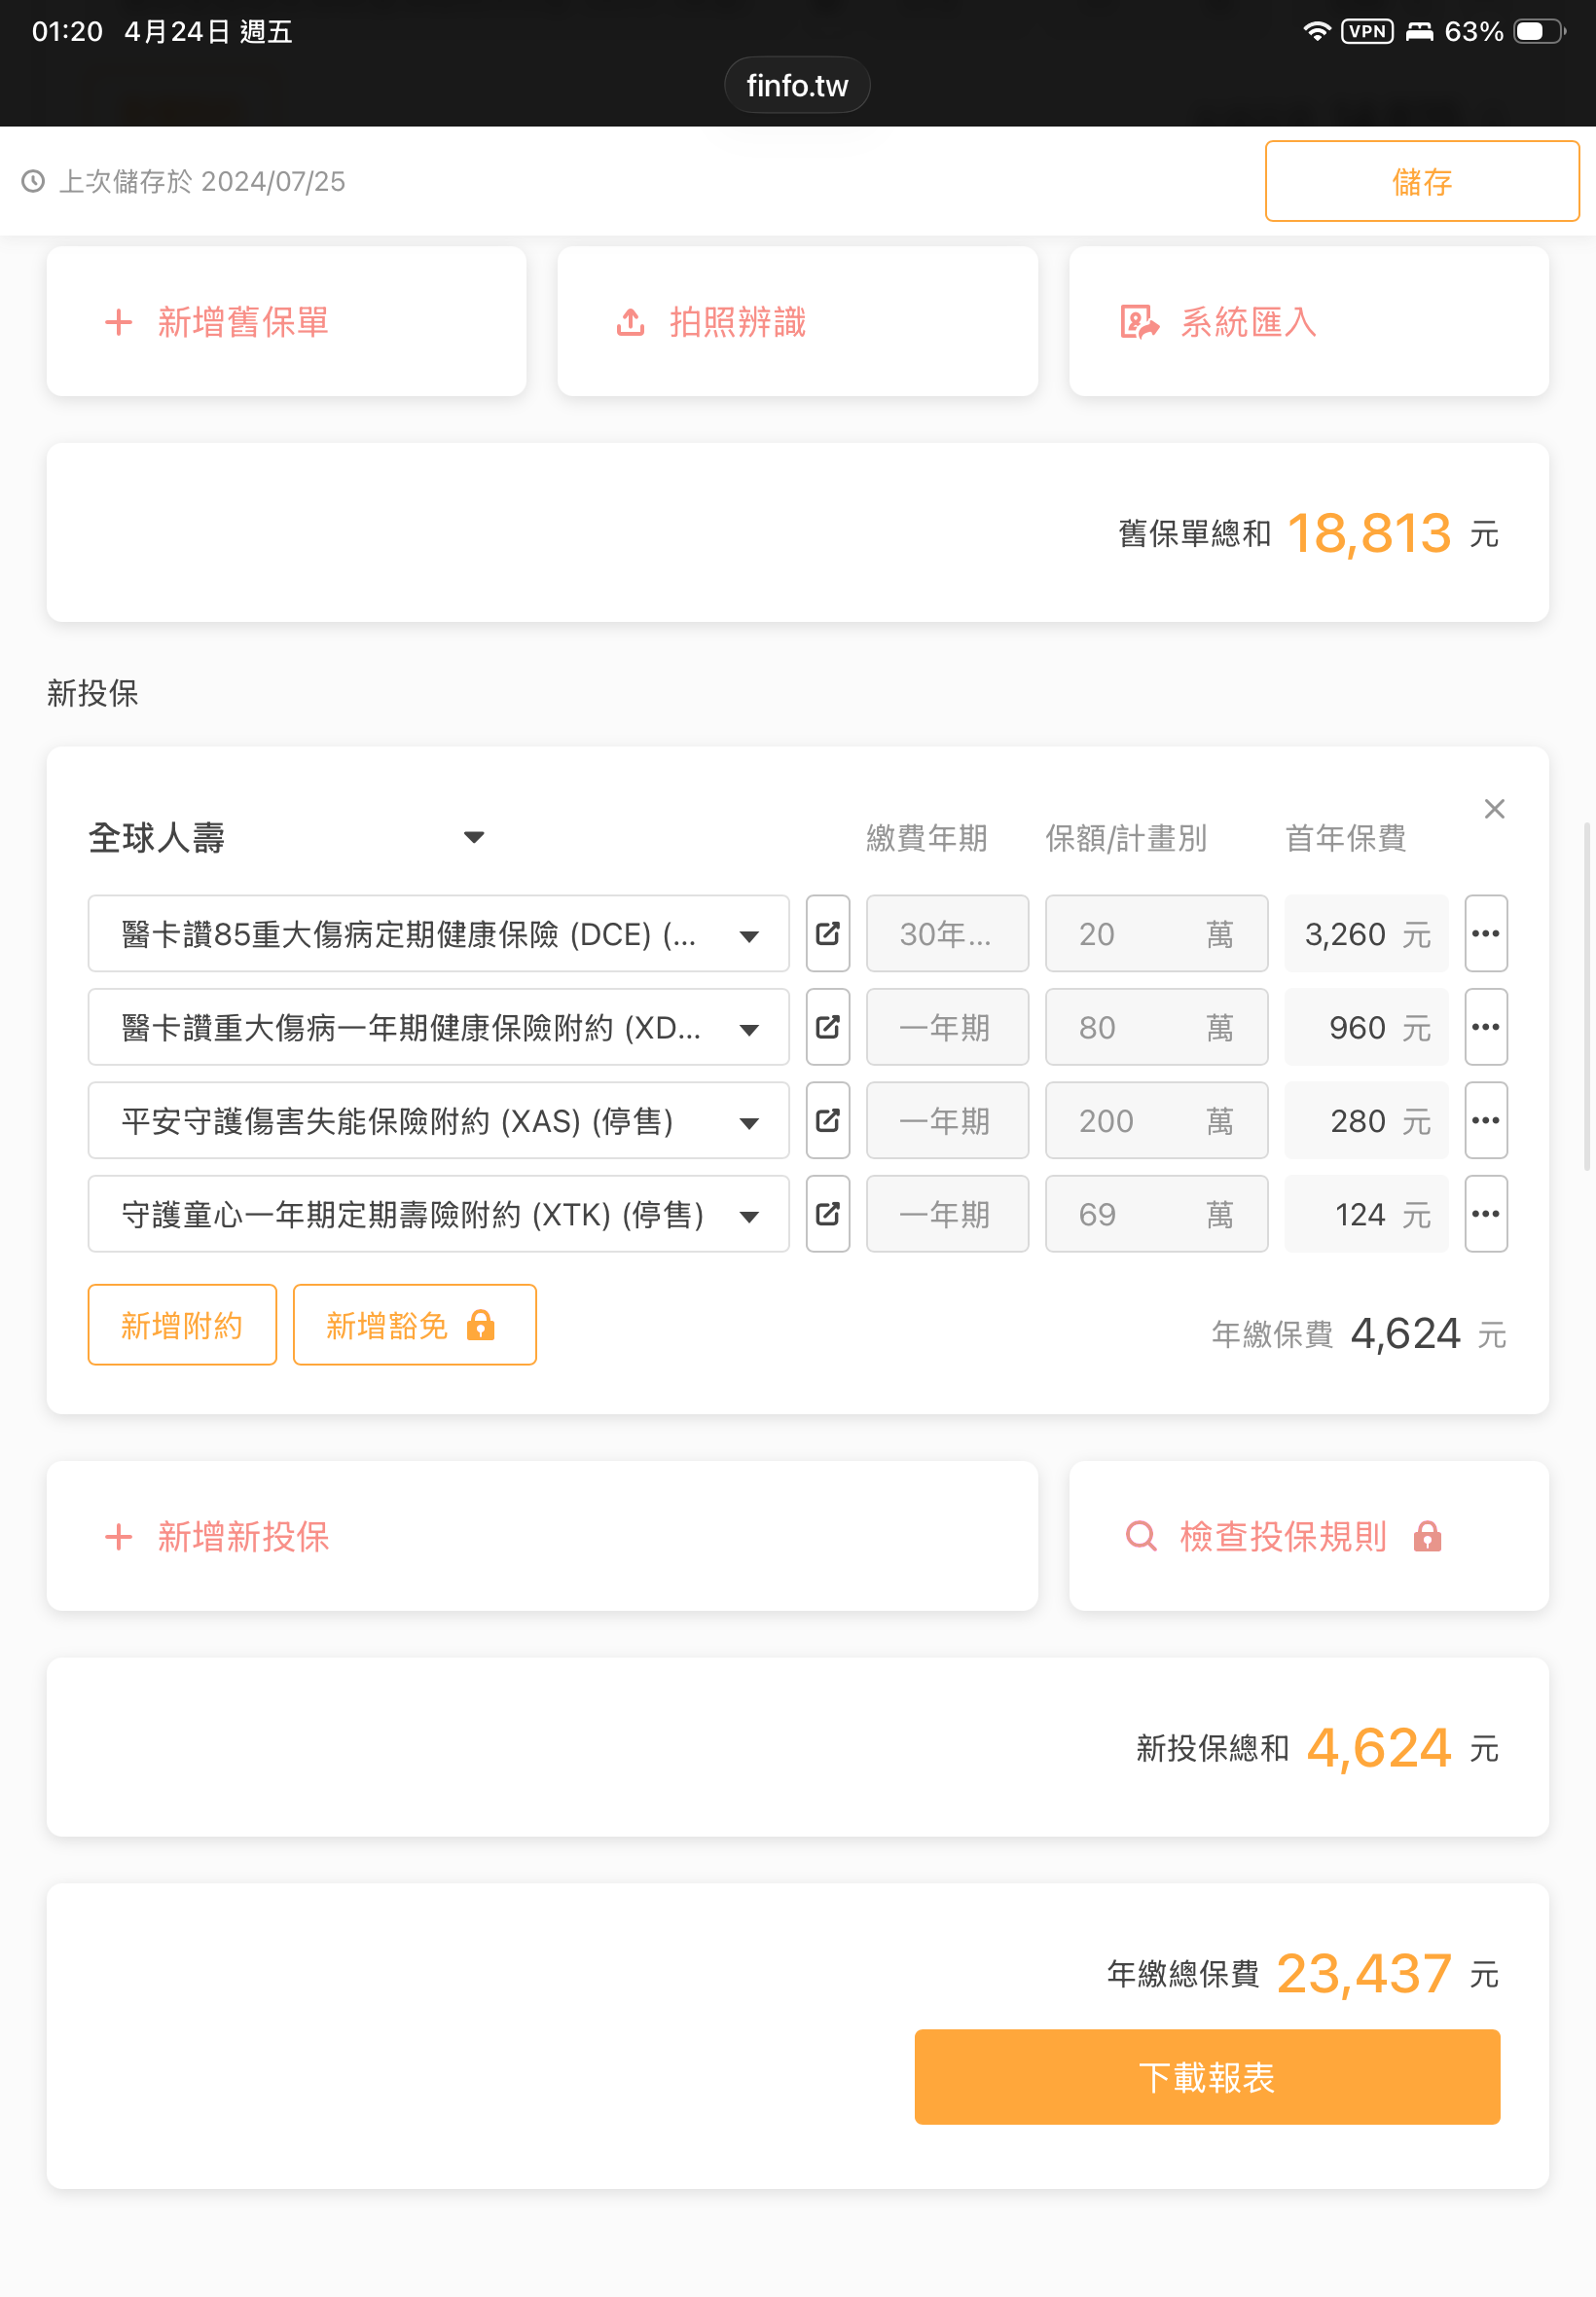Expand the 全球人壽 company dropdown
Image resolution: width=1596 pixels, height=2297 pixels.
473,837
